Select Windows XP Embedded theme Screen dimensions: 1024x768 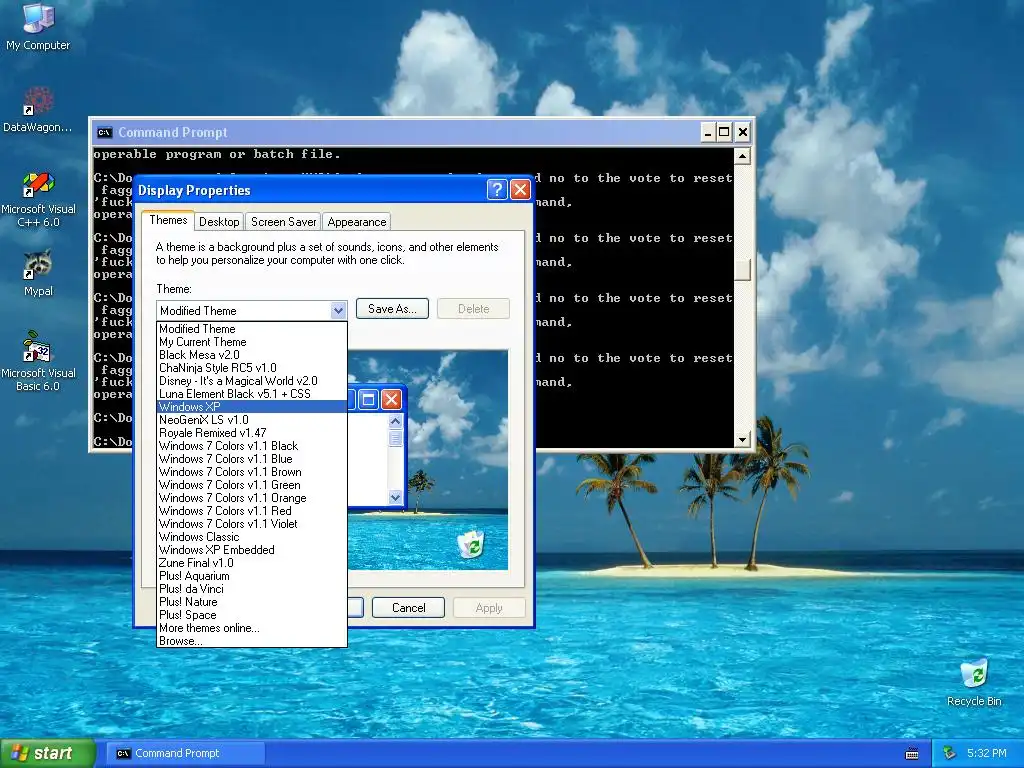(x=252, y=550)
